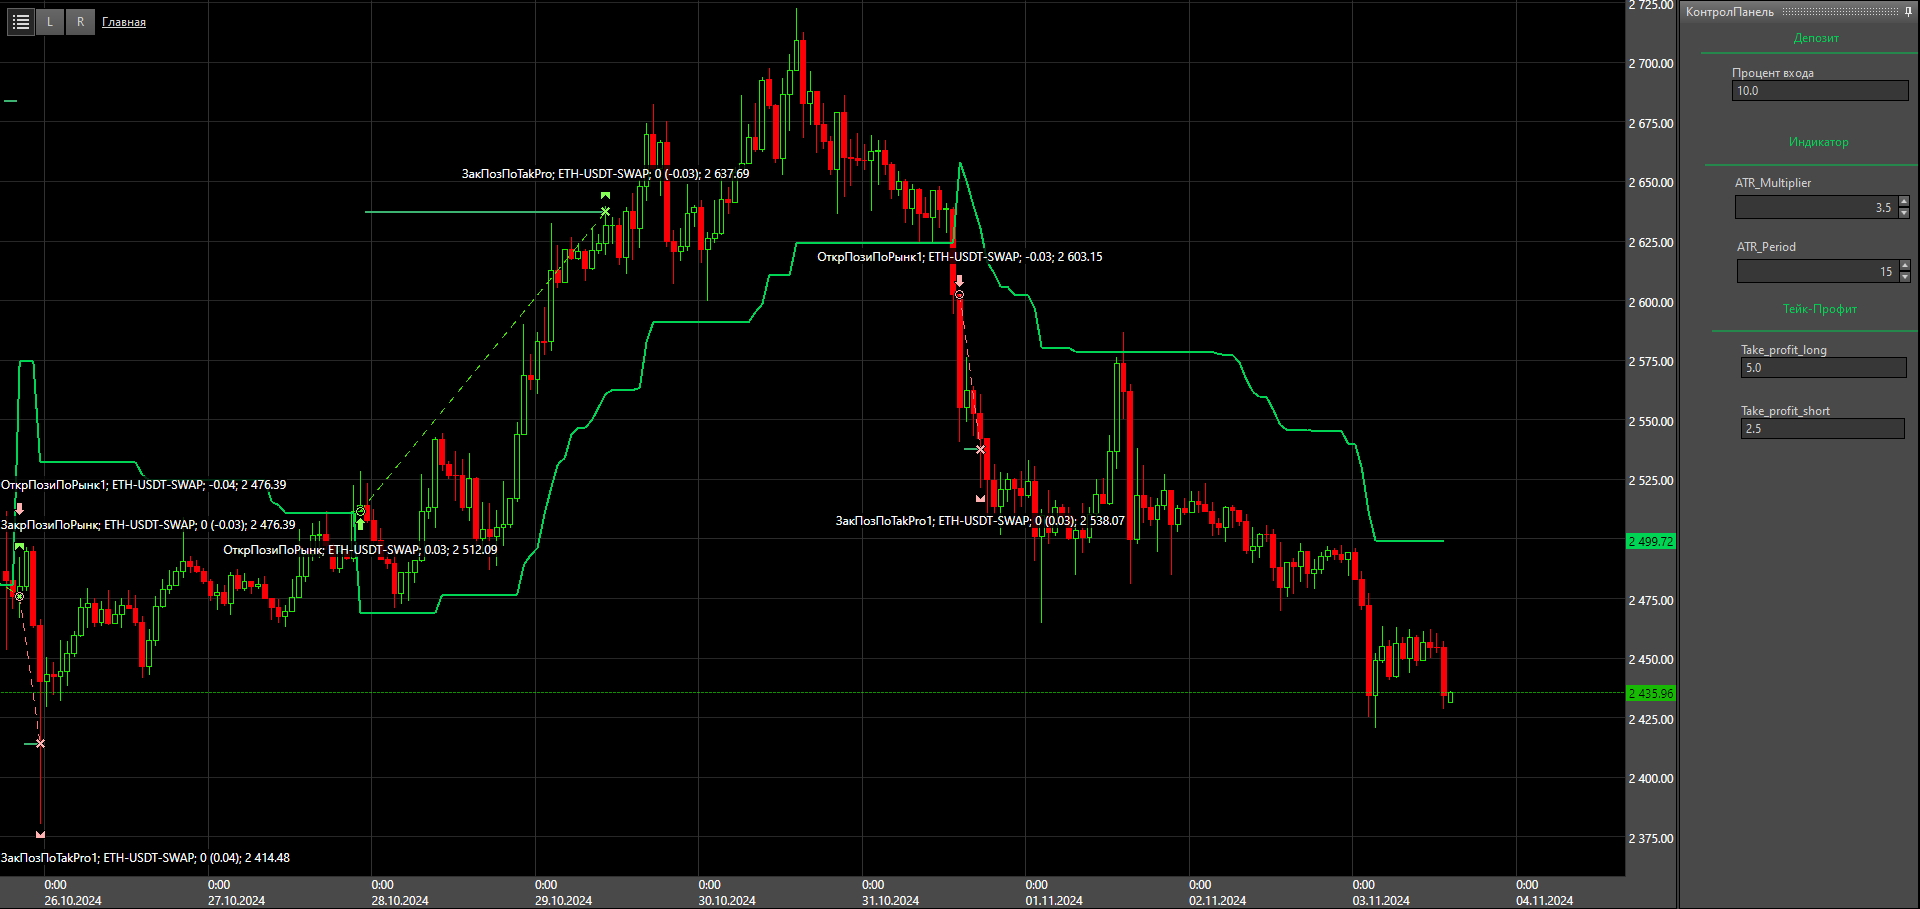Pin the КонтролПанель panel with the pin icon
This screenshot has width=1920, height=909.
tap(1908, 11)
